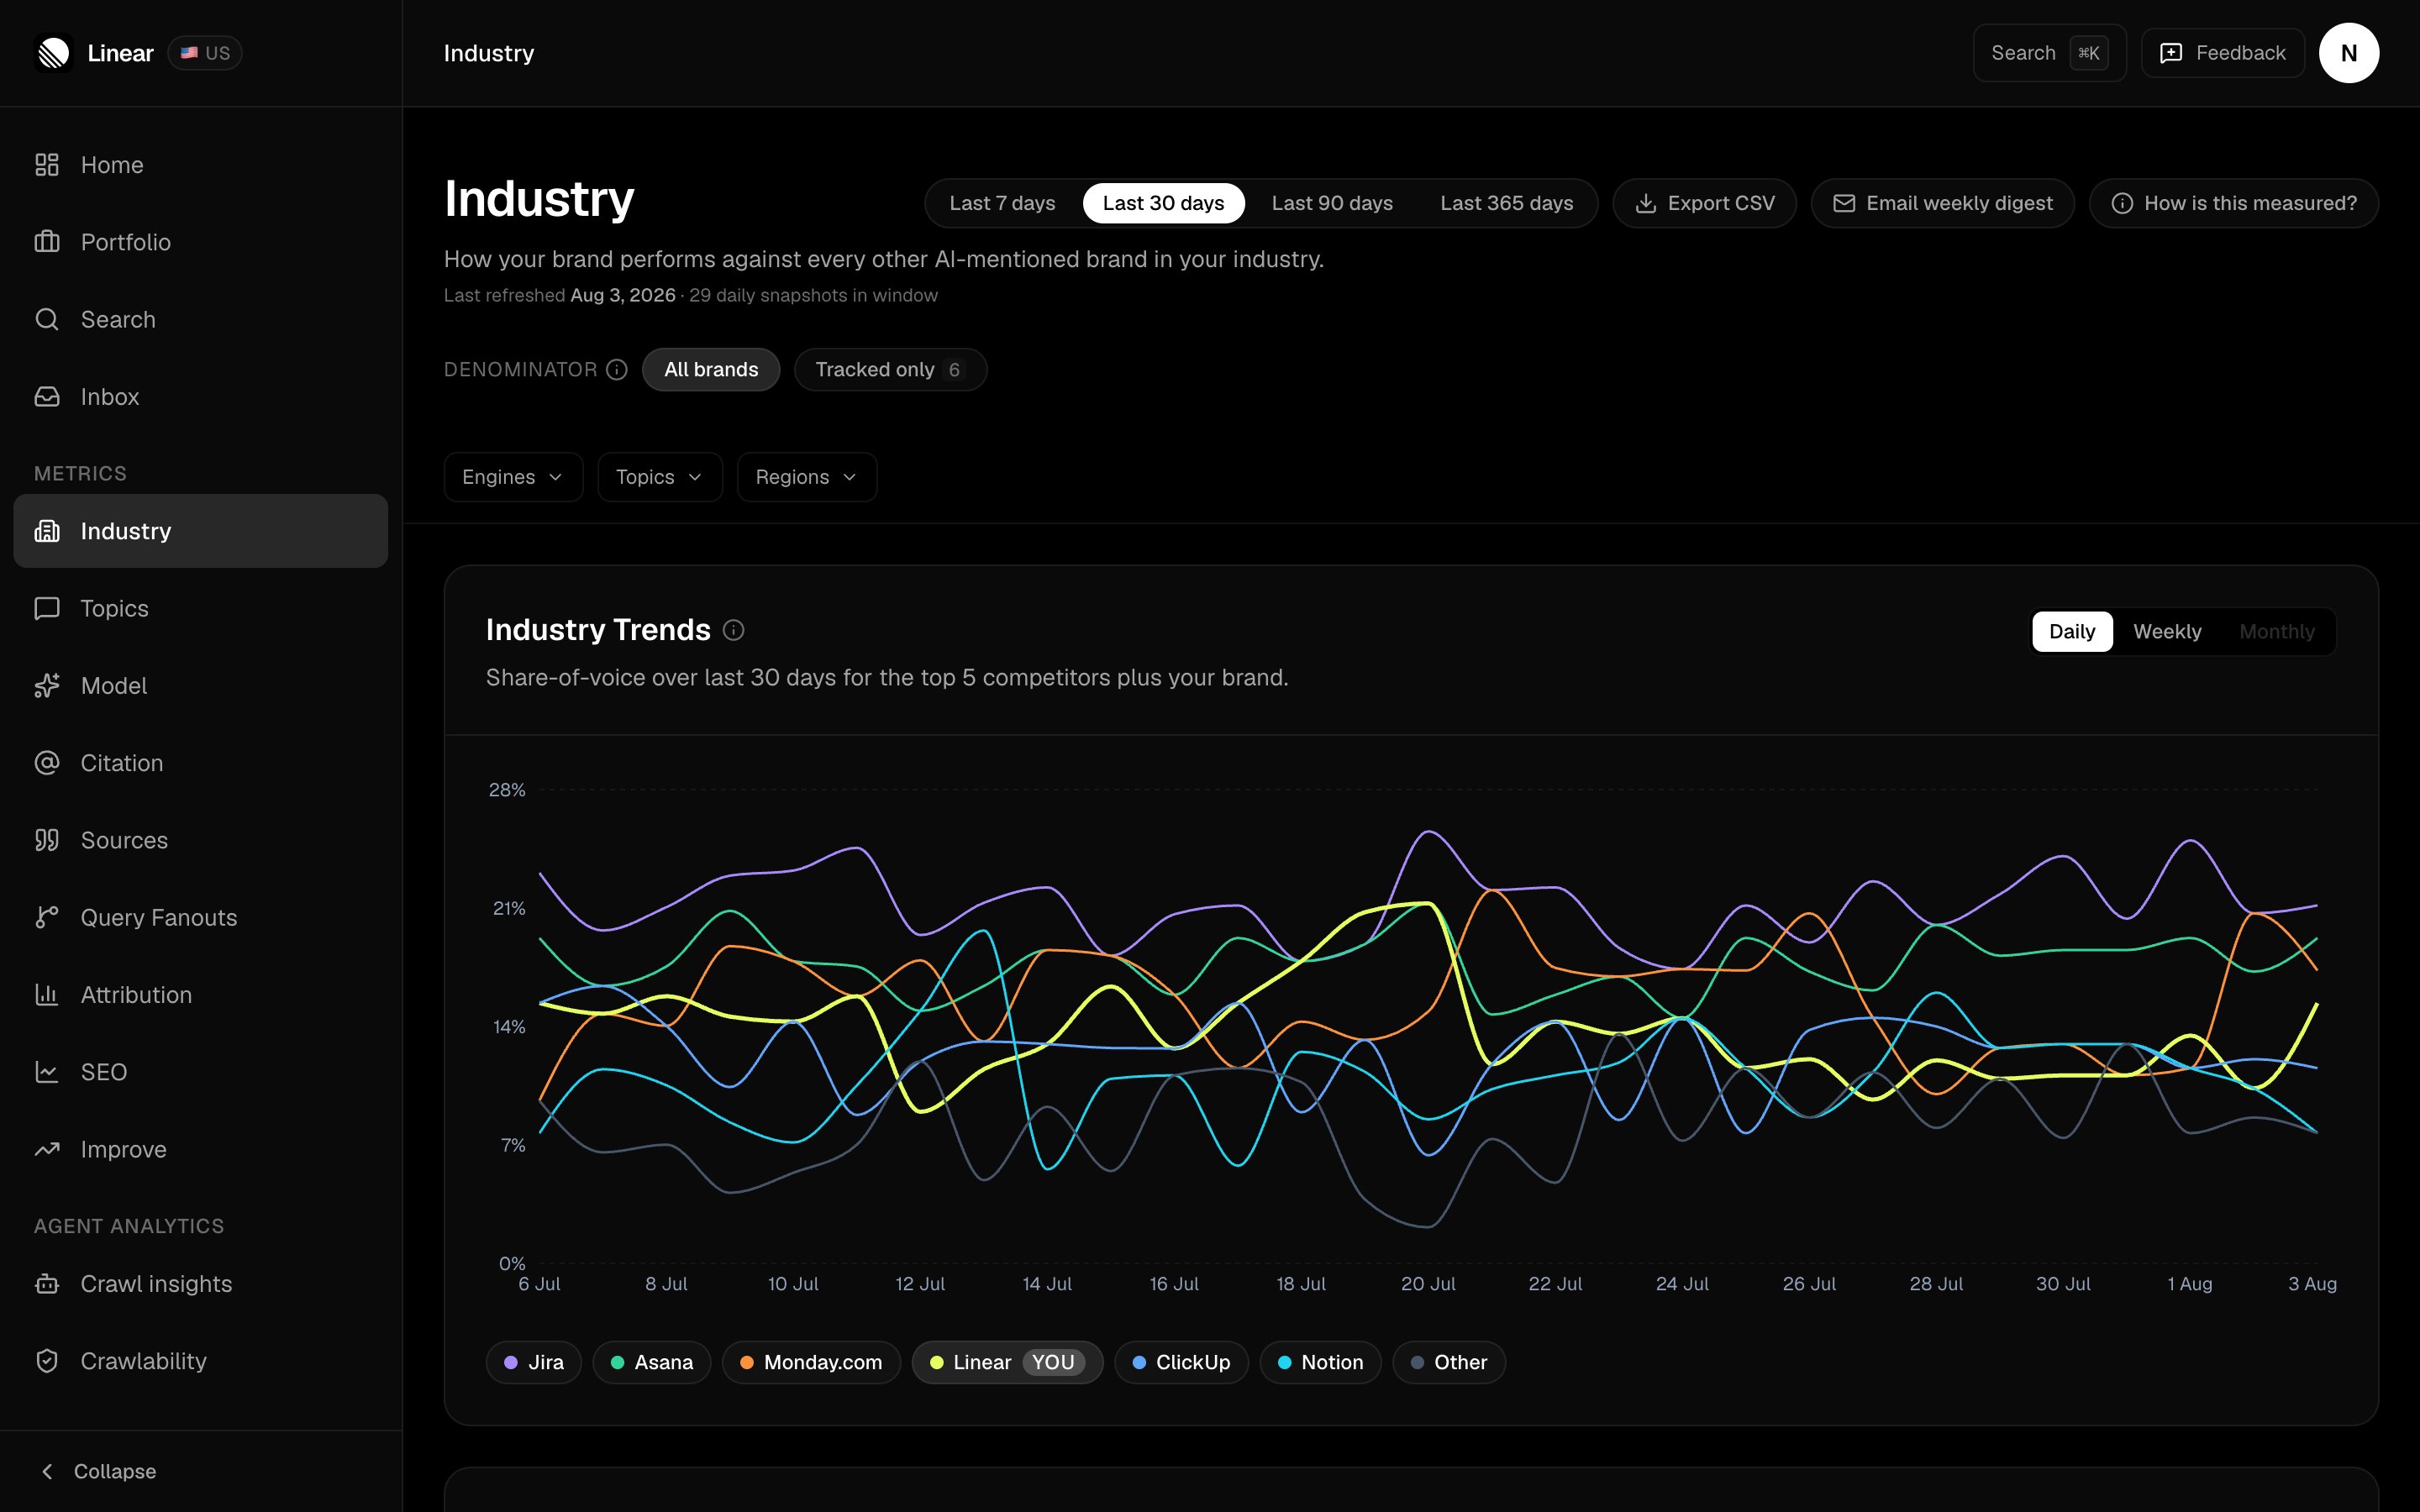The width and height of the screenshot is (2420, 1512).
Task: Toggle Notion series in chart legend
Action: 1320,1362
